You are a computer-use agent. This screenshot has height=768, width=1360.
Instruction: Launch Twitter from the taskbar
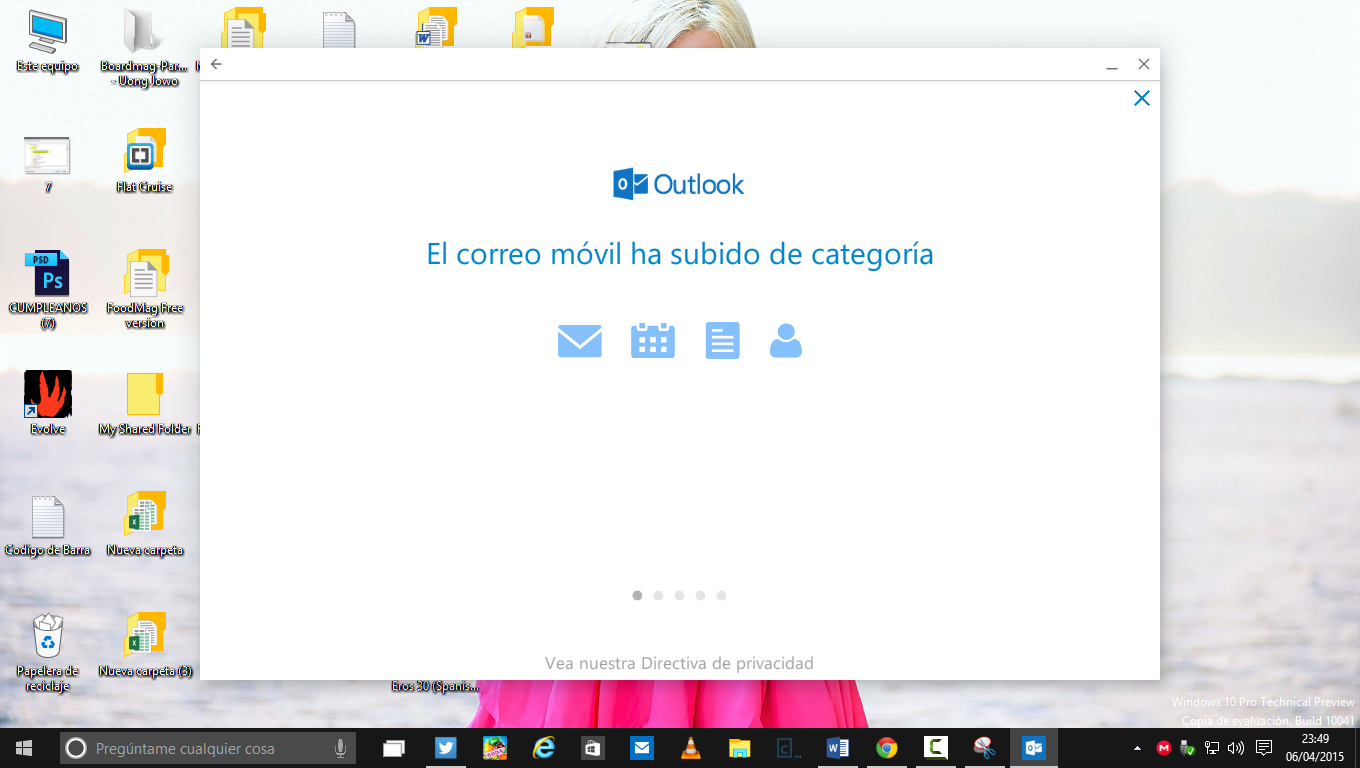pos(446,748)
